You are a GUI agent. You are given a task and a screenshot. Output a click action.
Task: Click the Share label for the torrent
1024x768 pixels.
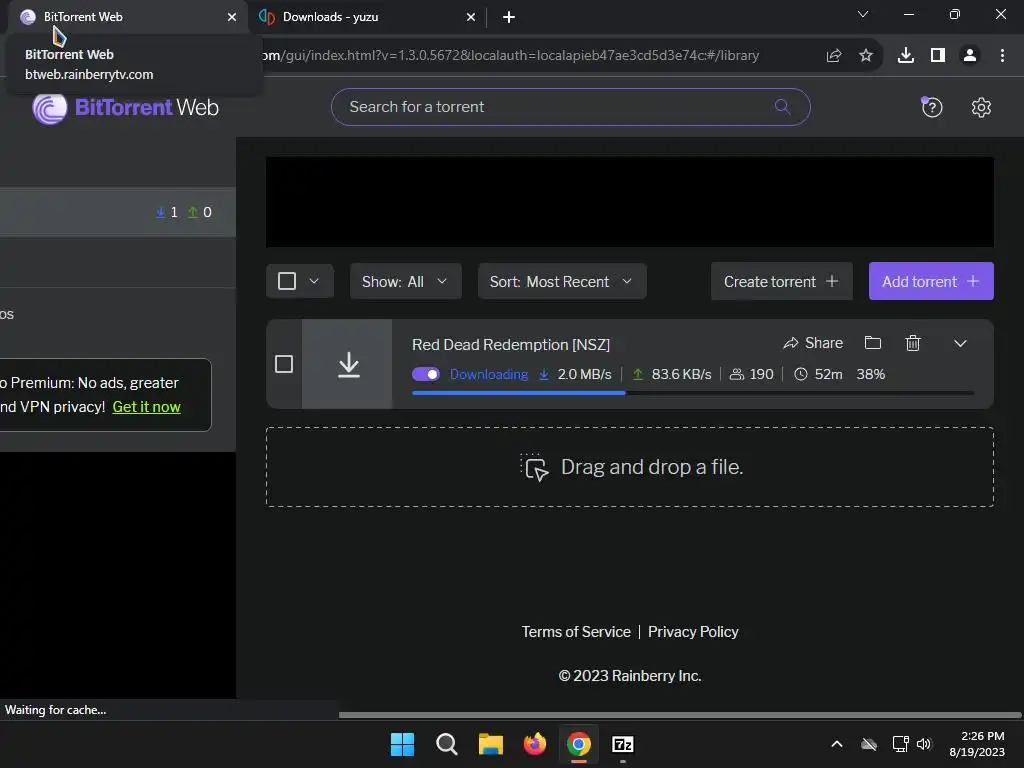[824, 343]
